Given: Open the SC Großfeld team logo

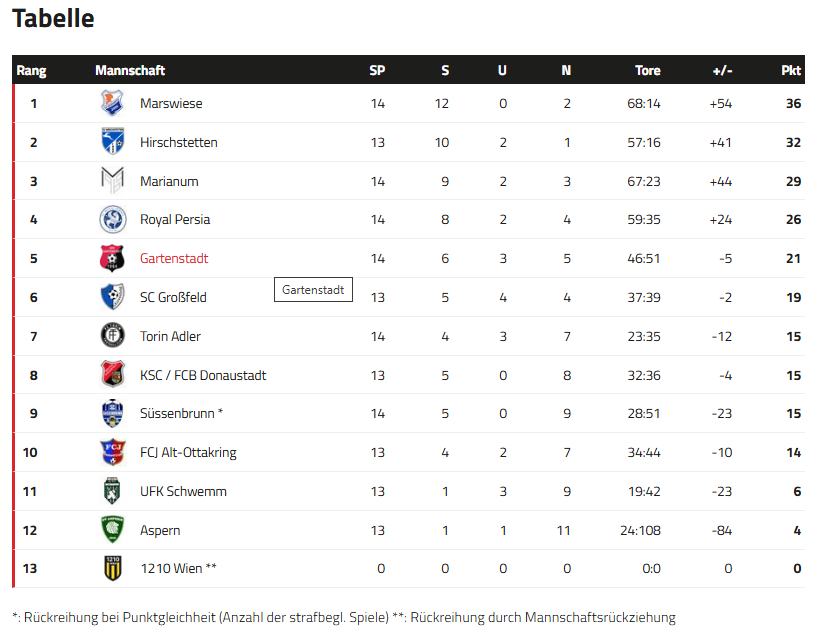Looking at the screenshot, I should click(112, 297).
